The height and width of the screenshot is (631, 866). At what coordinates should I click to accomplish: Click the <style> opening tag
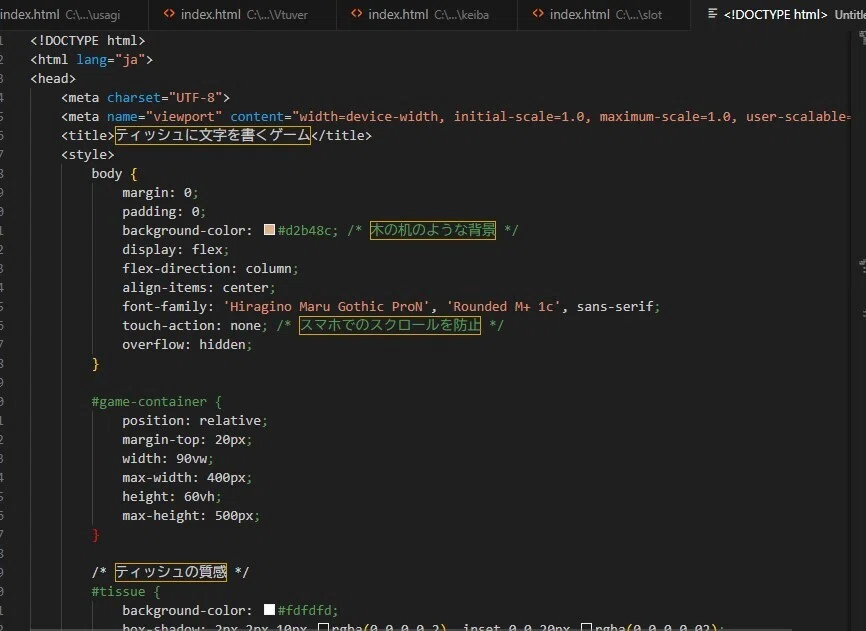pyautogui.click(x=88, y=155)
